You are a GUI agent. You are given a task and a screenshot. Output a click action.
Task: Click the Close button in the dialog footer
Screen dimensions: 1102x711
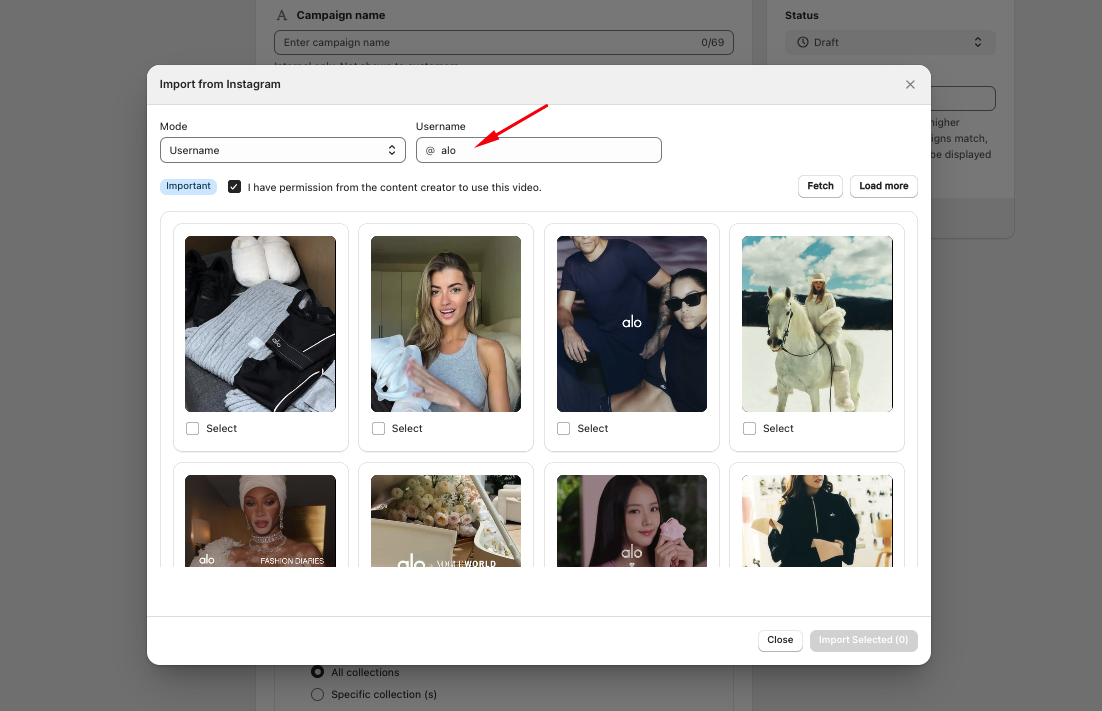(x=780, y=640)
